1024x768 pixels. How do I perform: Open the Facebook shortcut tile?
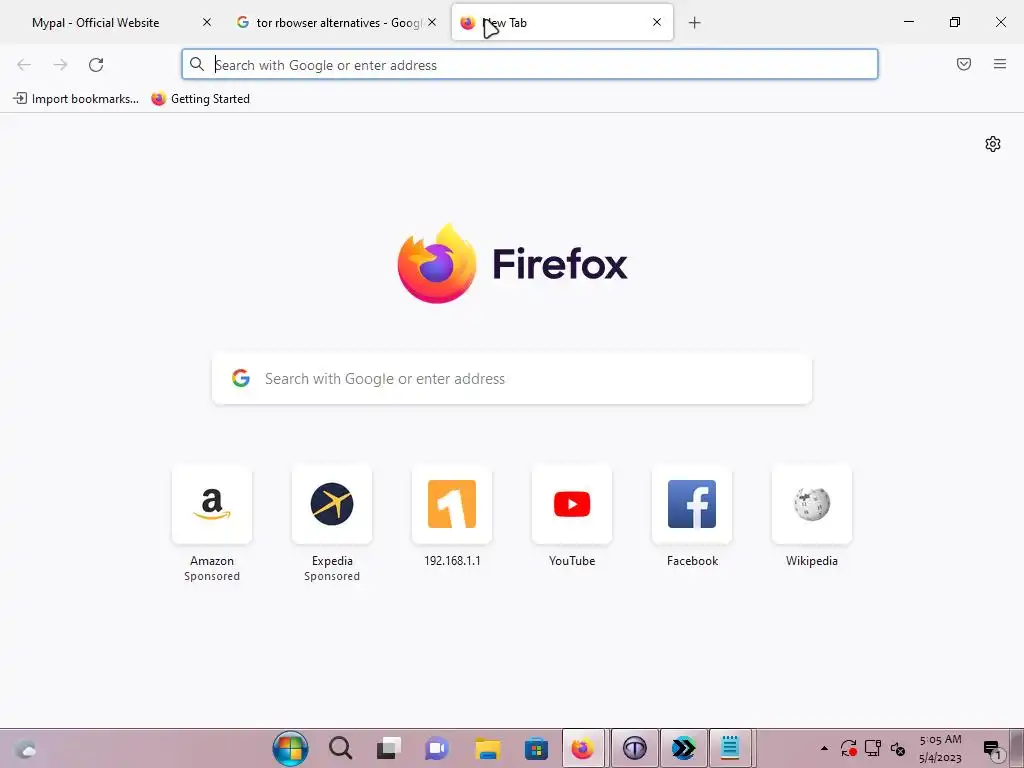692,504
